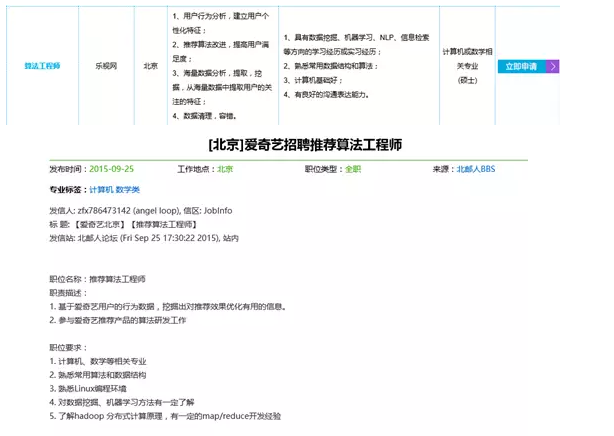The width and height of the screenshot is (614, 436).
Task: Click the 职位名称：推荐算法工程师 line
Action: click(x=98, y=279)
